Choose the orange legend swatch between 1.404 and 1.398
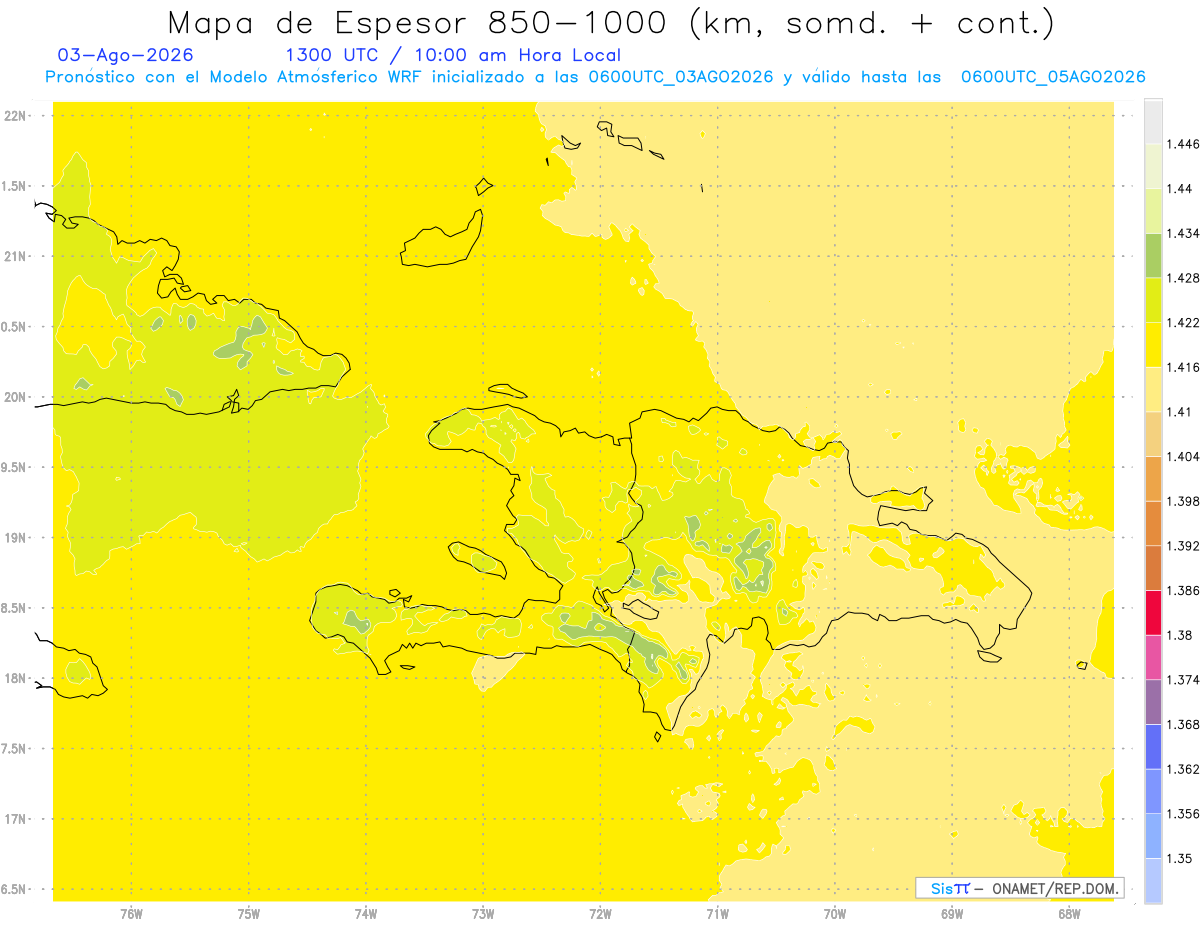 click(x=1154, y=478)
